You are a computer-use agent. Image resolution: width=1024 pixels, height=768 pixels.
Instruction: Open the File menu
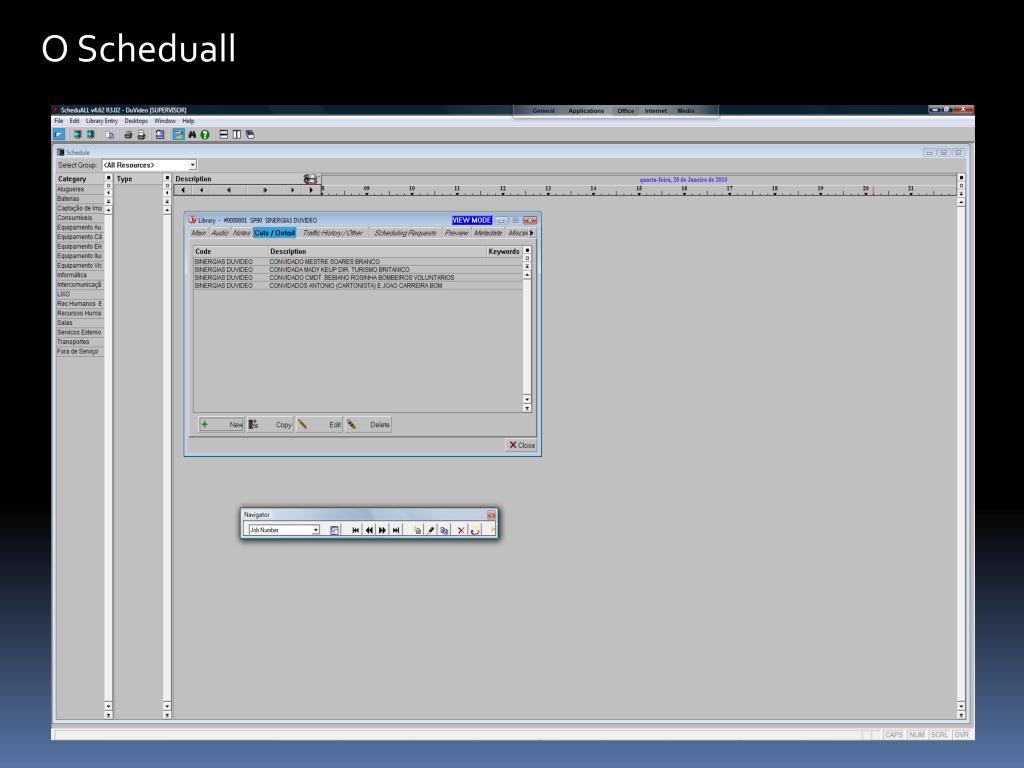coord(59,121)
